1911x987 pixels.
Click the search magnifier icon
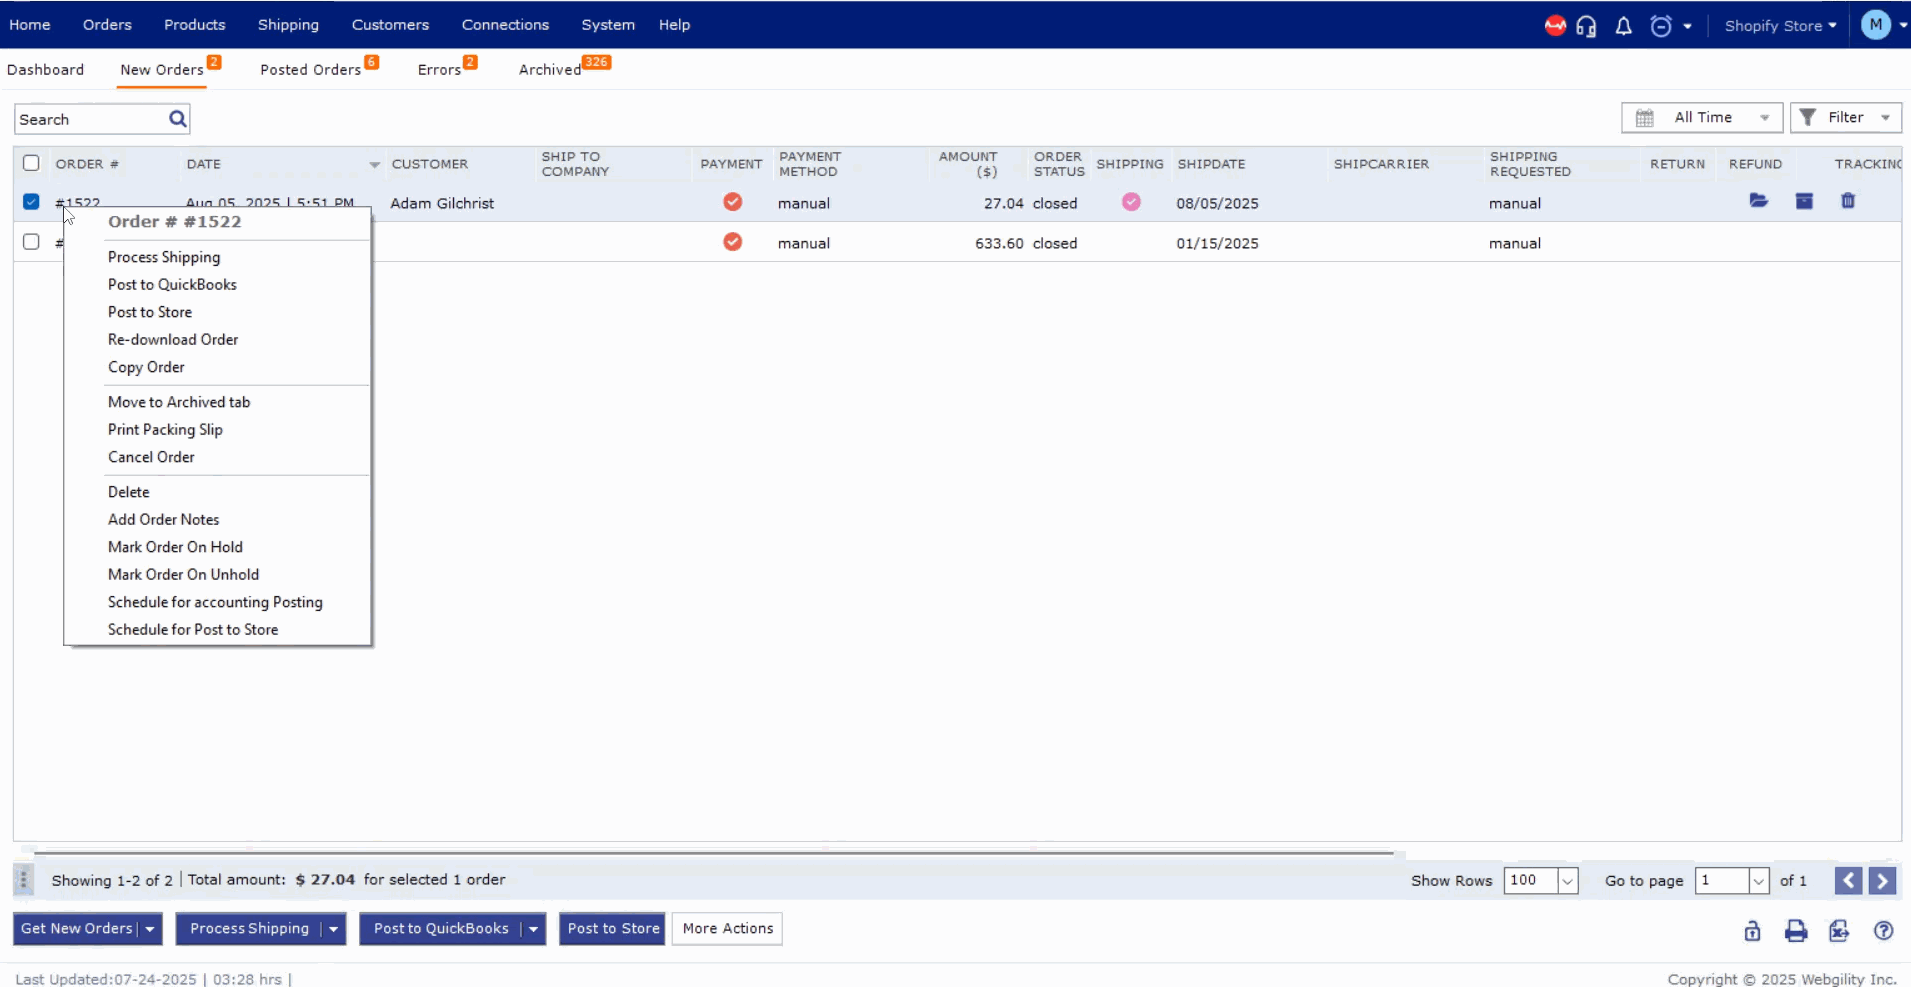[177, 119]
